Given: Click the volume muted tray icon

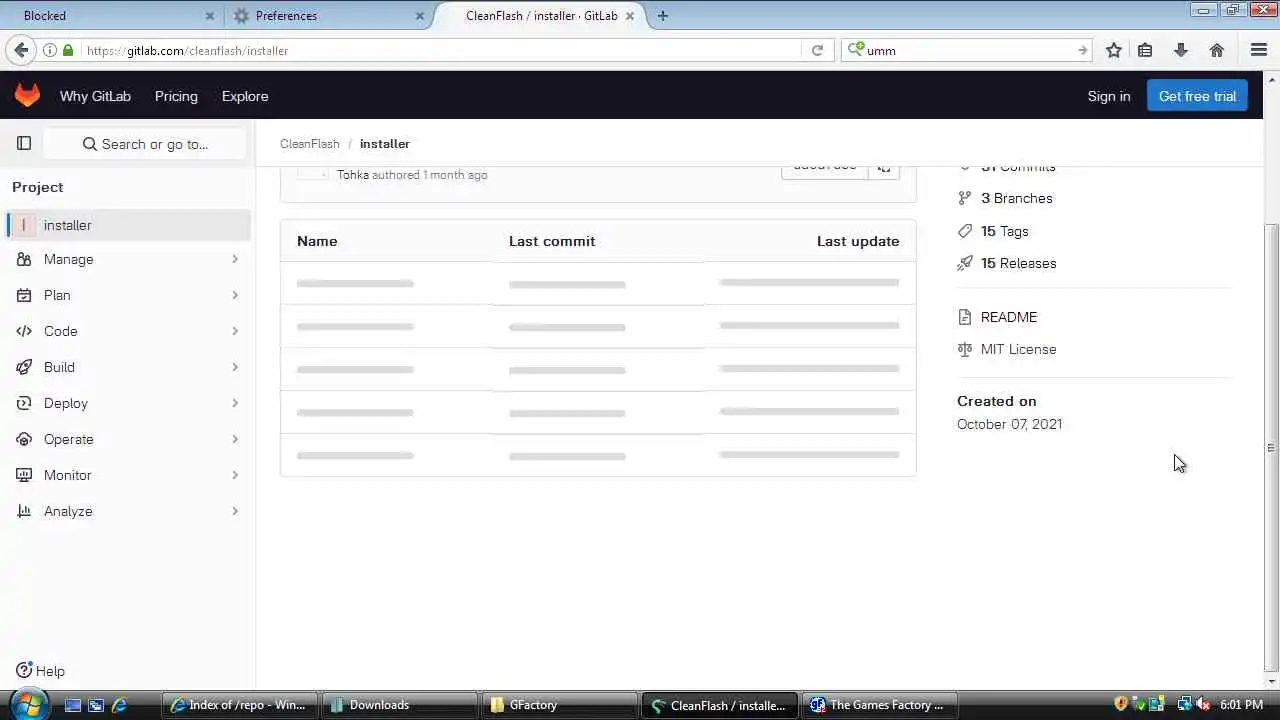Looking at the screenshot, I should coord(1203,705).
